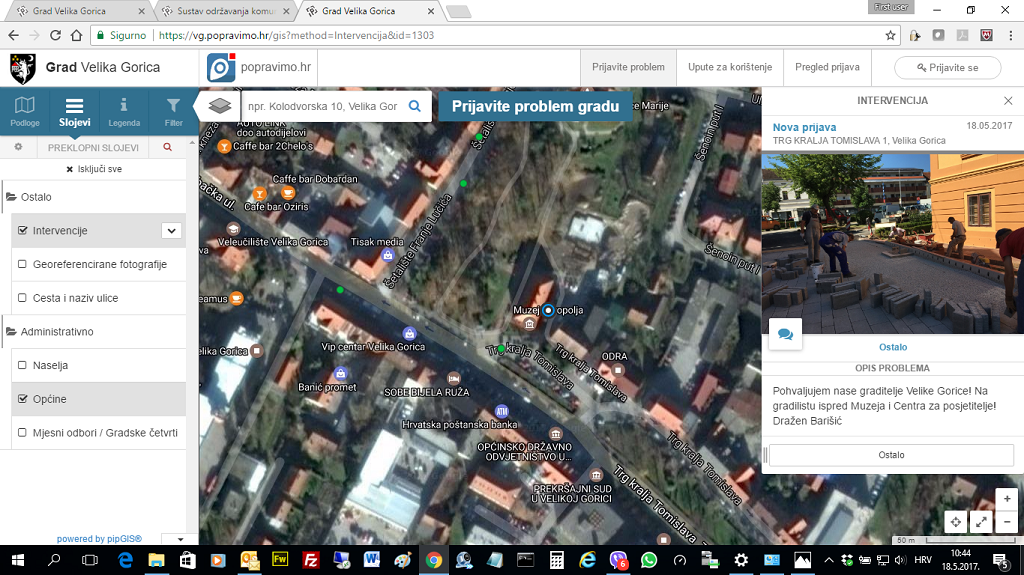This screenshot has width=1024, height=575.
Task: Zoom in on the map
Action: click(x=1006, y=499)
